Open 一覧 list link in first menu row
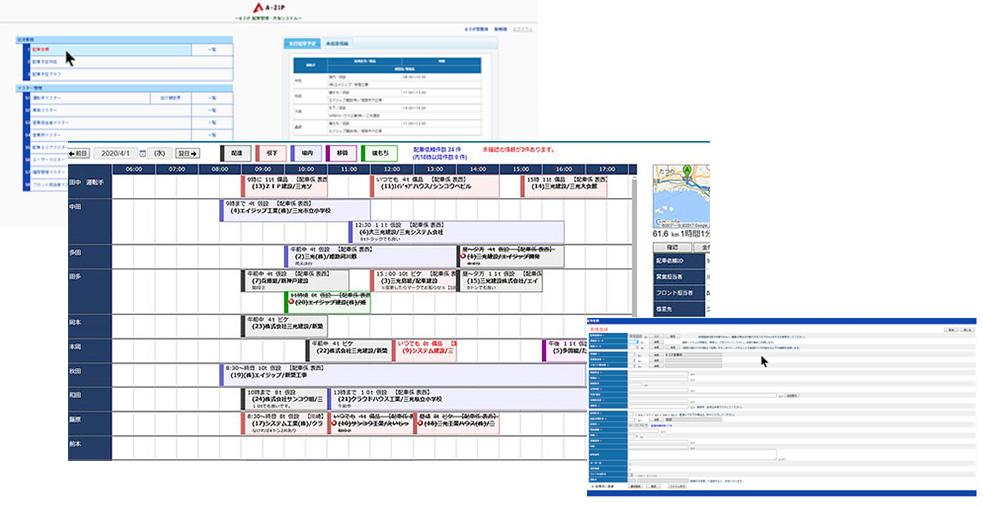The height and width of the screenshot is (506, 983). pyautogui.click(x=211, y=48)
